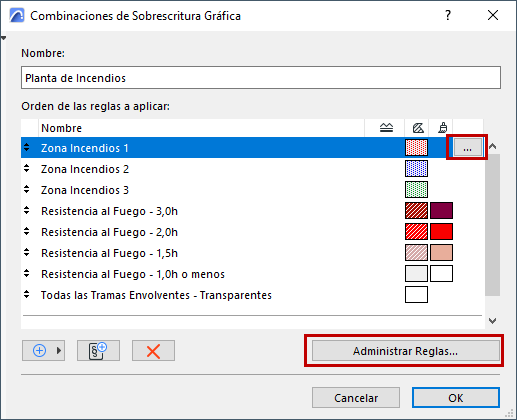517x420 pixels.
Task: Select Resistencia al Fuego - 3,0h rule
Action: [252, 211]
